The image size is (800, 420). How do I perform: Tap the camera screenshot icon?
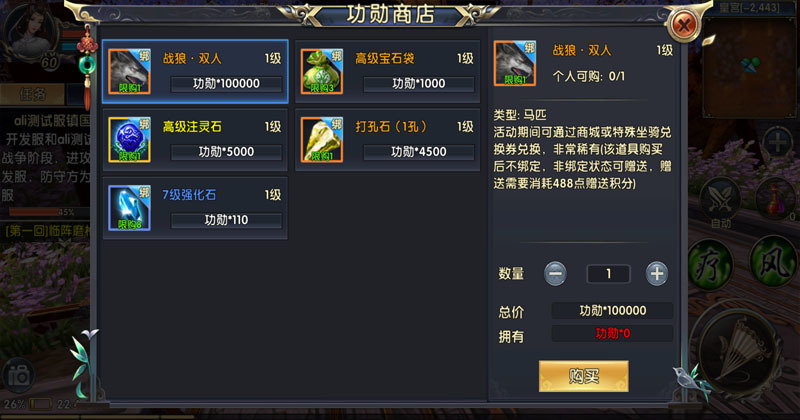point(19,377)
